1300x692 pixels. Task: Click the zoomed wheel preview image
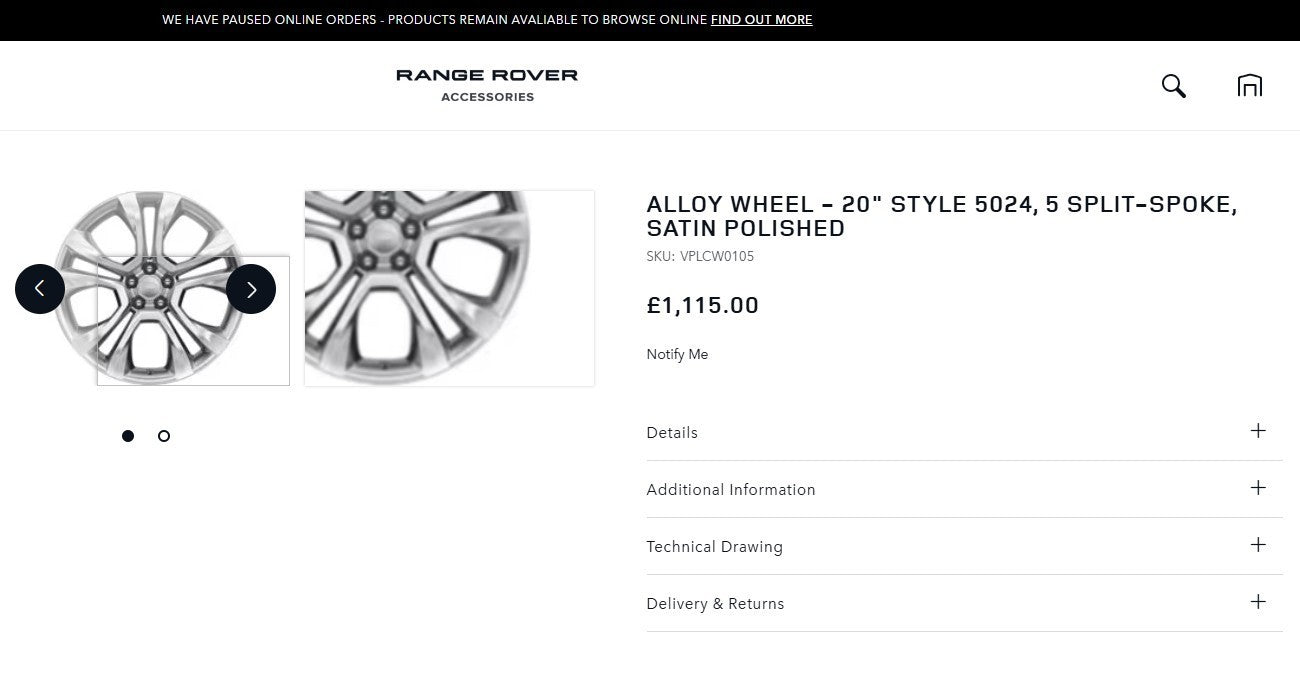coord(449,288)
